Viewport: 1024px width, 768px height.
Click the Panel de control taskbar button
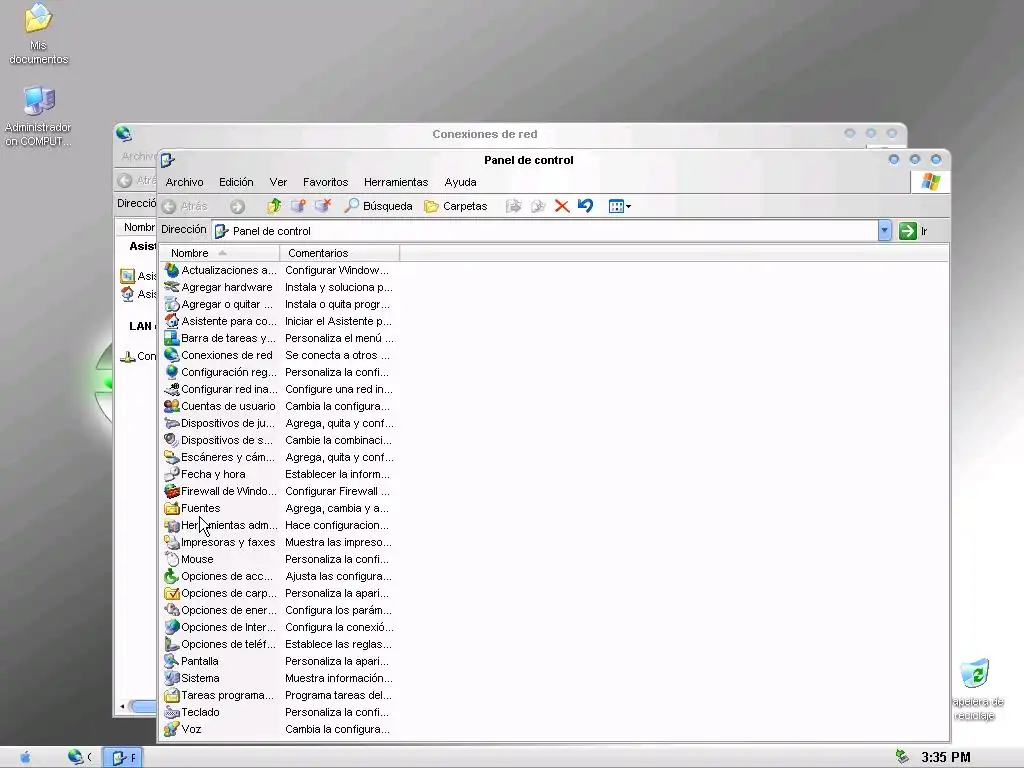(123, 758)
